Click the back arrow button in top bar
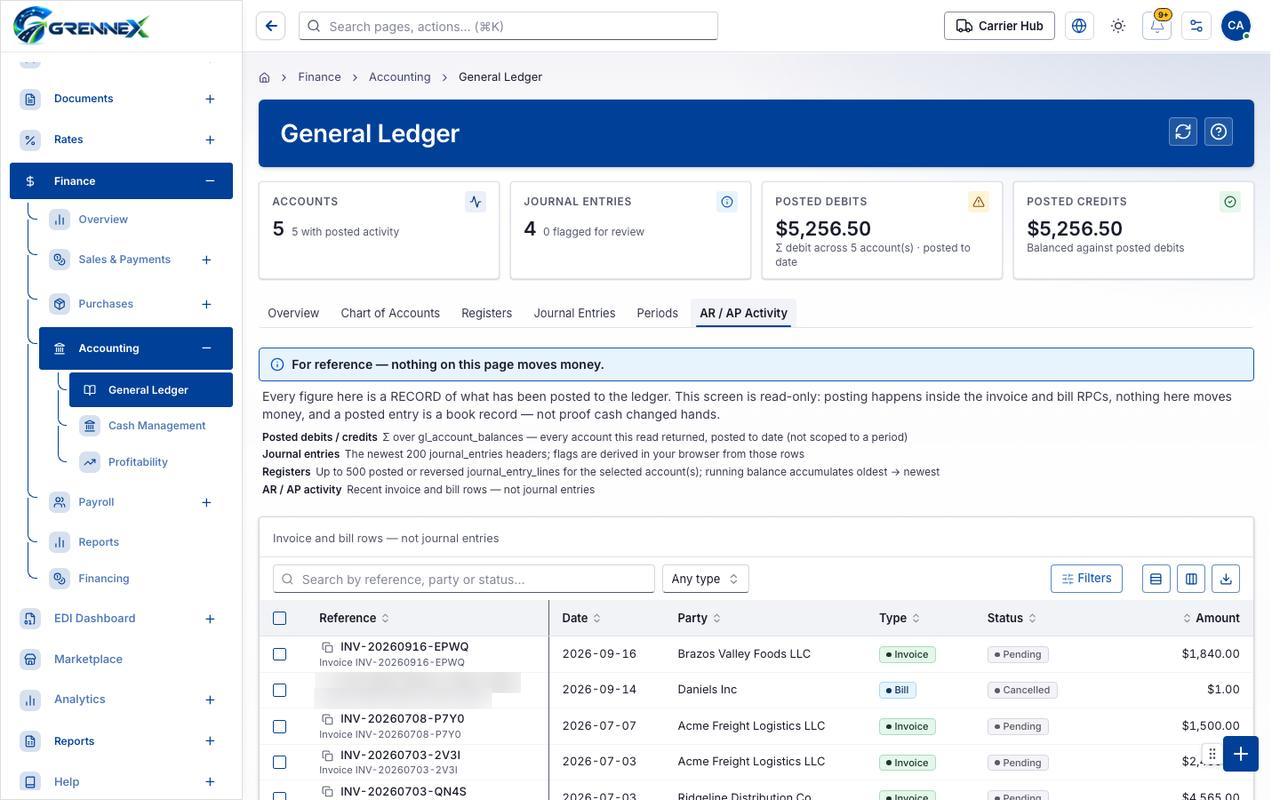1280x800 pixels. [x=271, y=26]
